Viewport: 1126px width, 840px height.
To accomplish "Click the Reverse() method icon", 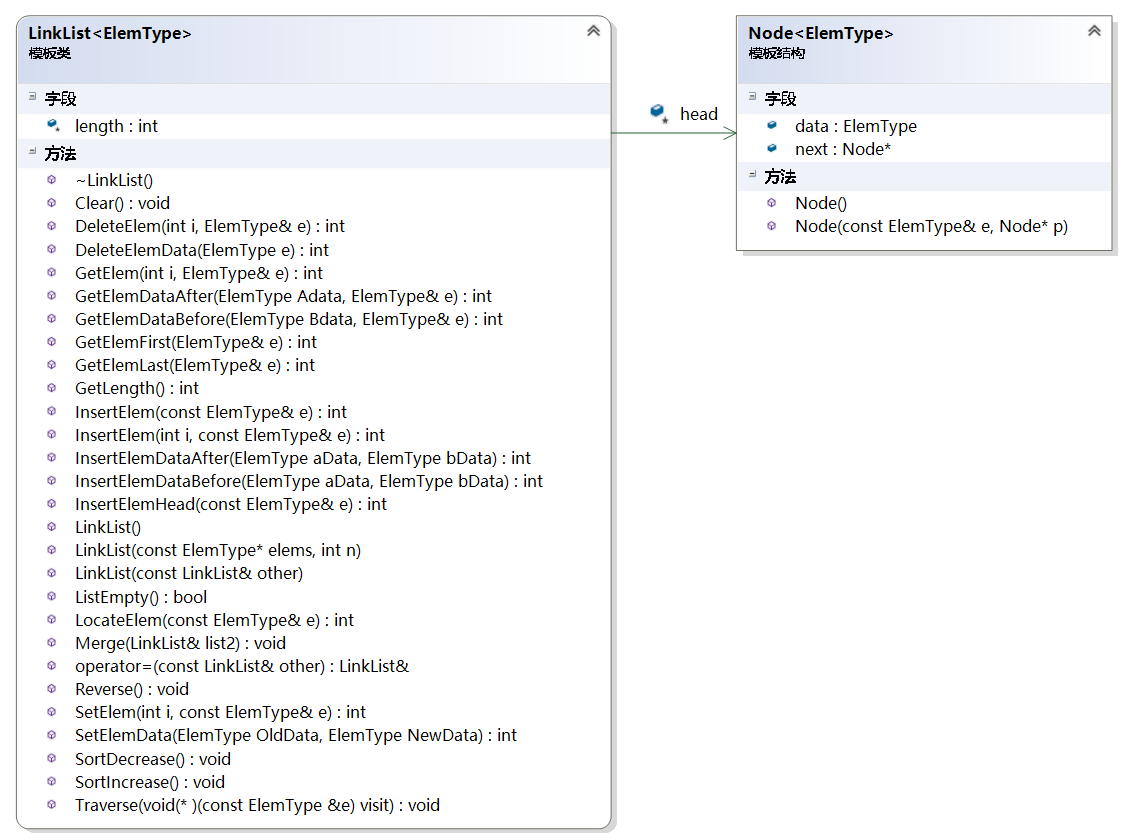I will pyautogui.click(x=52, y=689).
